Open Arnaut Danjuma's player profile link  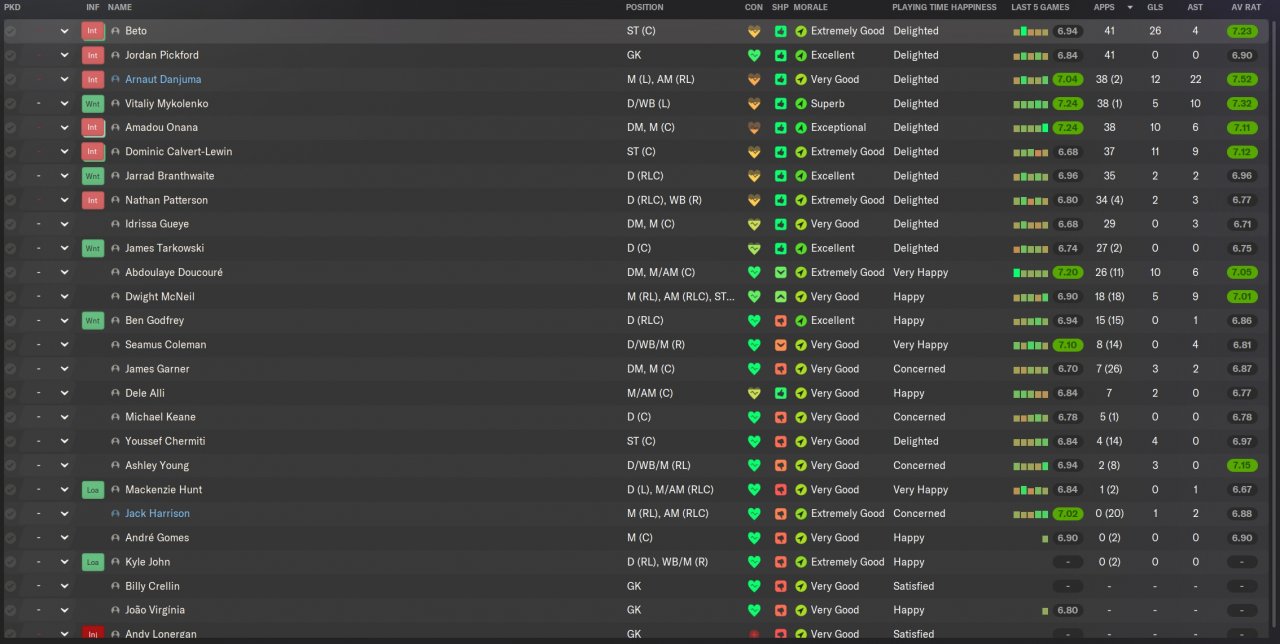click(x=163, y=79)
